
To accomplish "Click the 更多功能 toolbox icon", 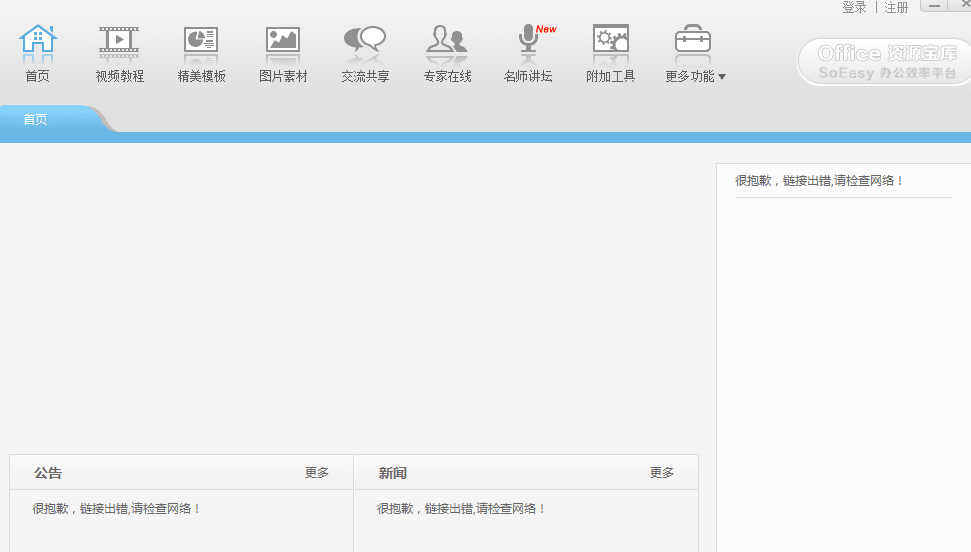I will [692, 40].
